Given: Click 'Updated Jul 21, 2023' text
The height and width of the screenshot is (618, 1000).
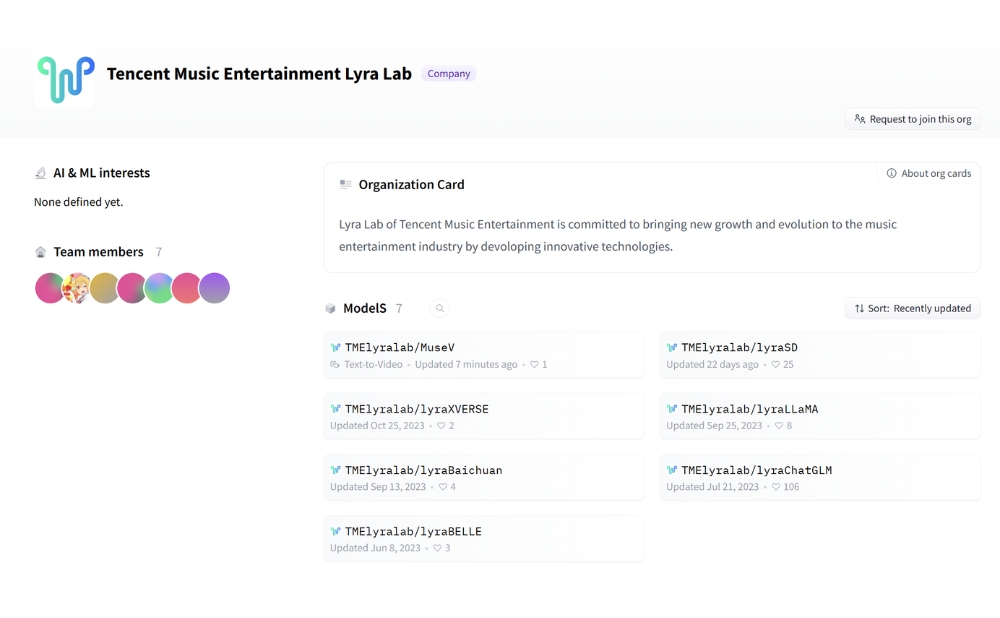Looking at the screenshot, I should coord(712,487).
